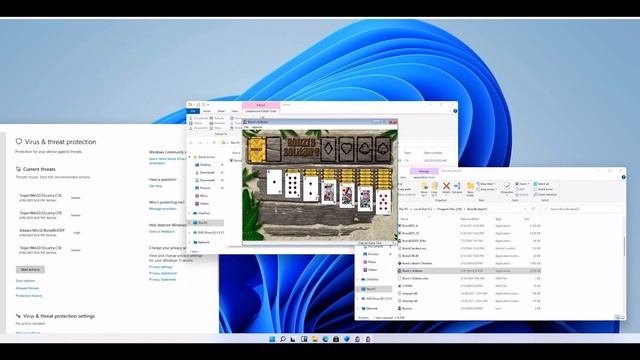Click Invert selection in the front Explorer ribbon

coord(544,194)
